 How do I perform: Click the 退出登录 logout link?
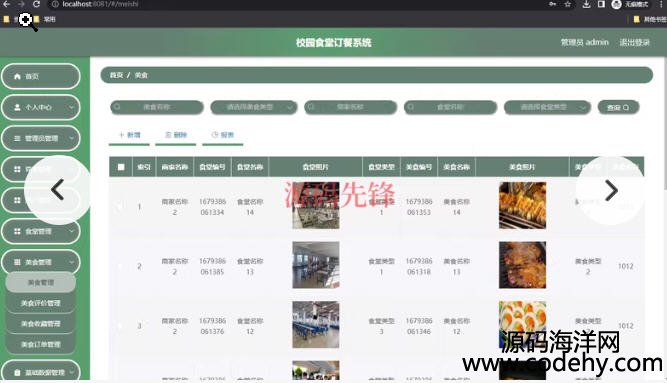click(634, 42)
